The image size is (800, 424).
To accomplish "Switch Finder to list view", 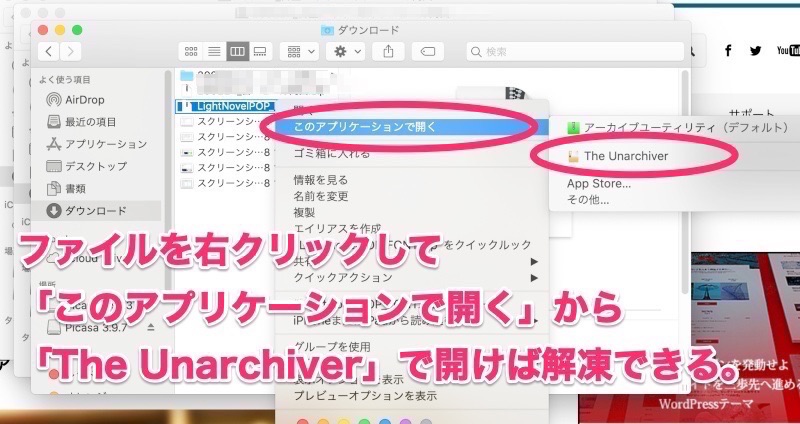I will (x=214, y=52).
